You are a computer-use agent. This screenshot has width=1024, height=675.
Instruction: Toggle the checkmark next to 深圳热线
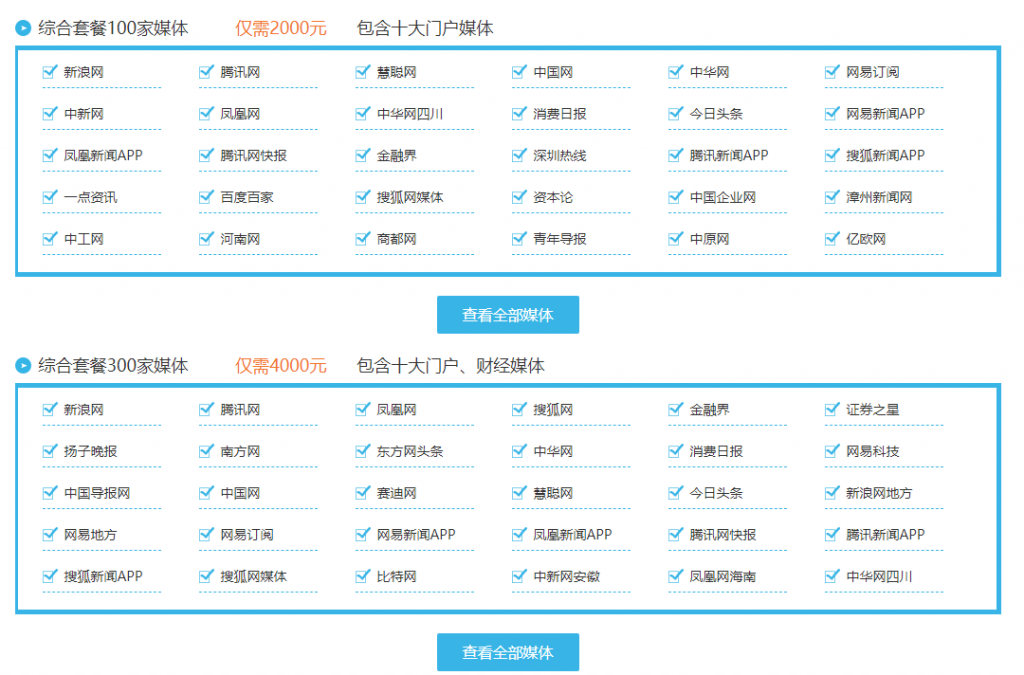tap(519, 155)
